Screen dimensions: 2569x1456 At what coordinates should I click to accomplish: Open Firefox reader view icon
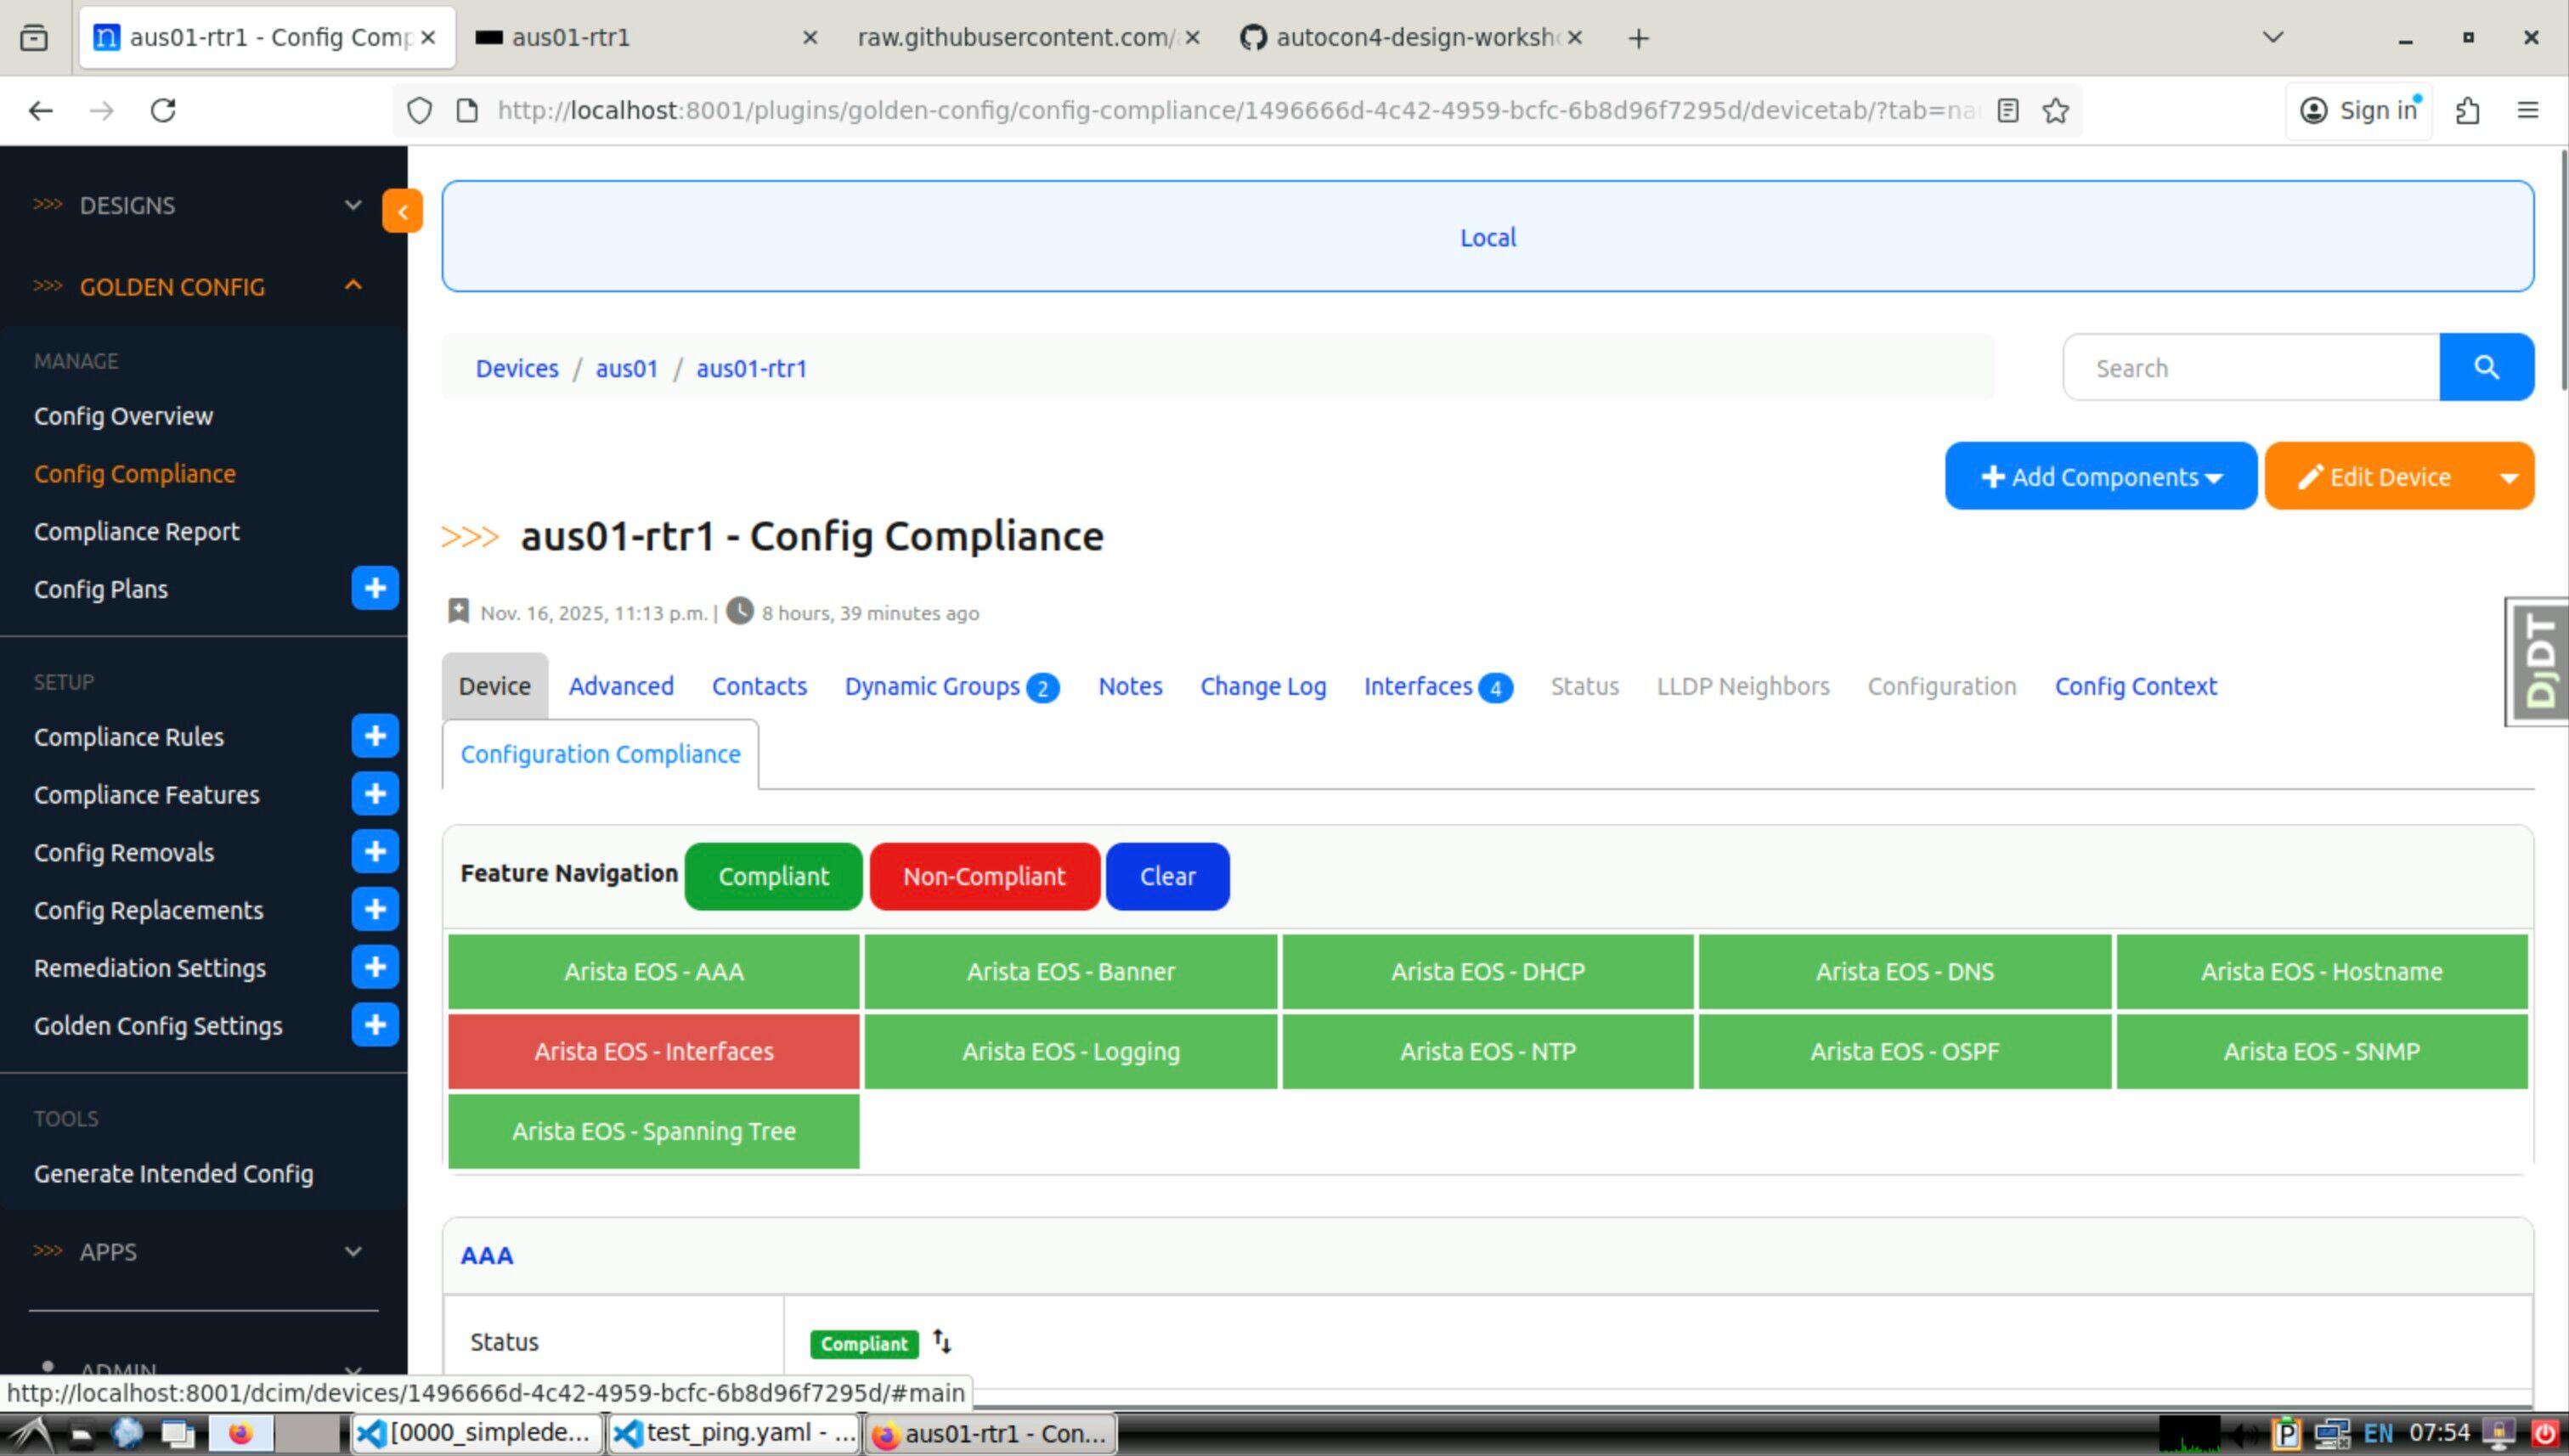click(2008, 110)
